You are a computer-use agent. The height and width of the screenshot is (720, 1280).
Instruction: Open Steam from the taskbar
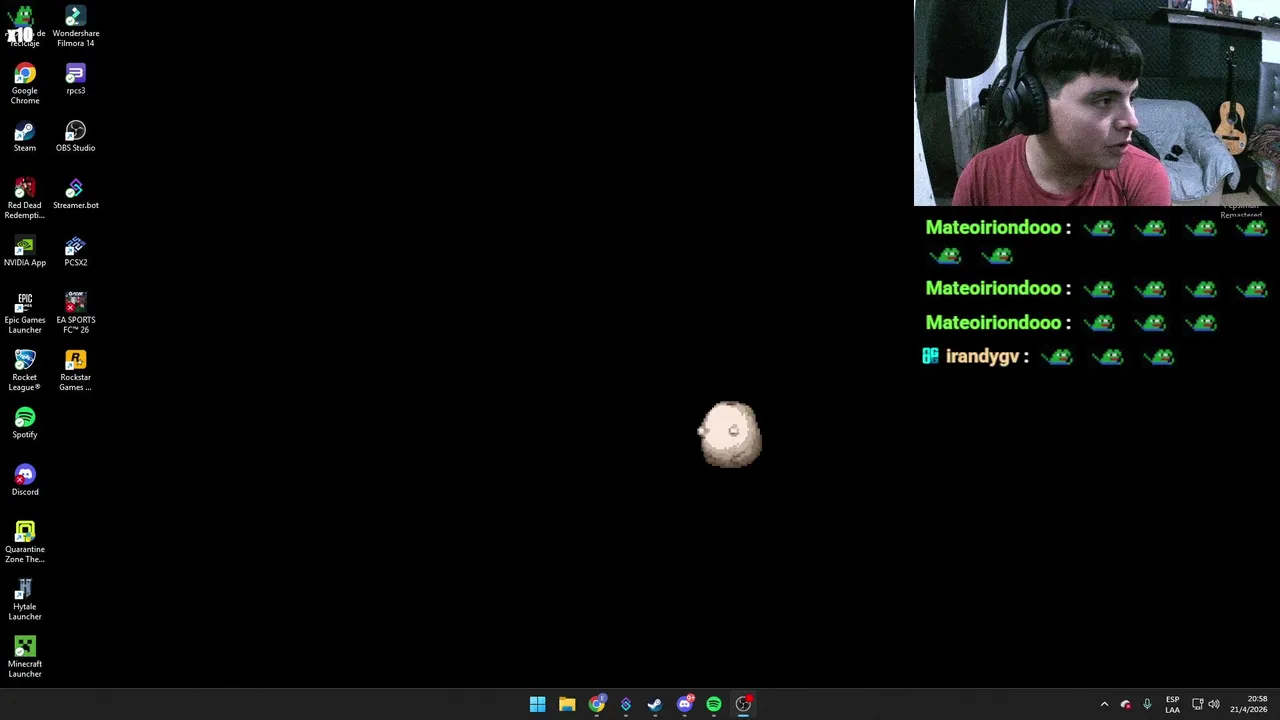(655, 704)
